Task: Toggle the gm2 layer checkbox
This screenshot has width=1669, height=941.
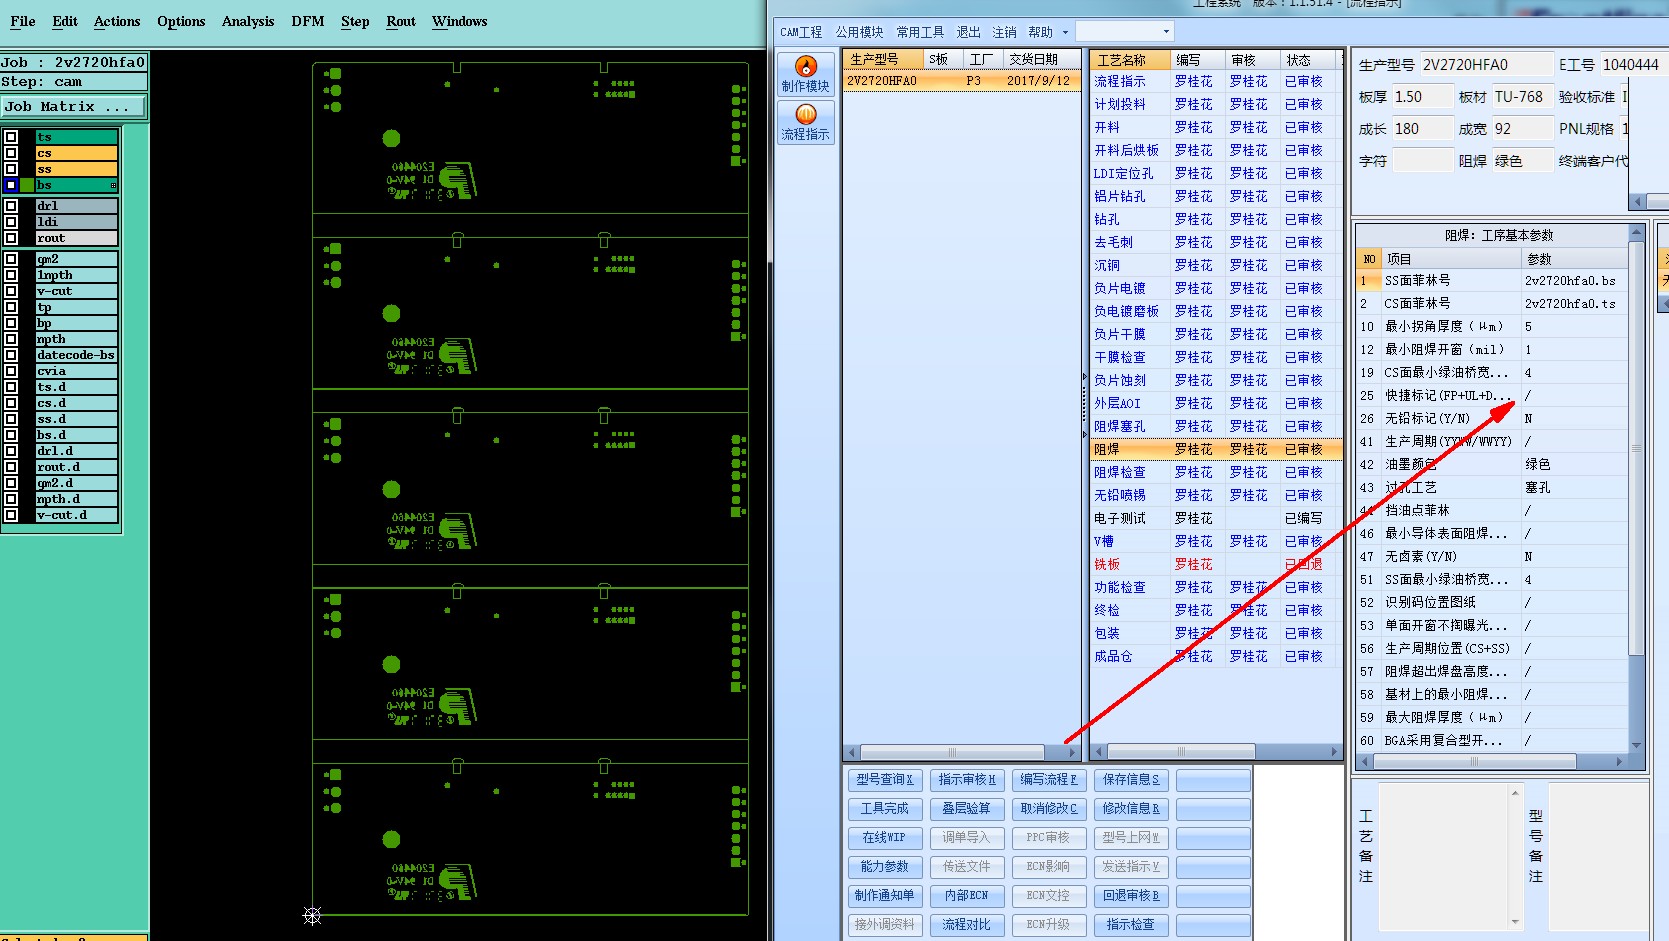Action: [x=11, y=259]
